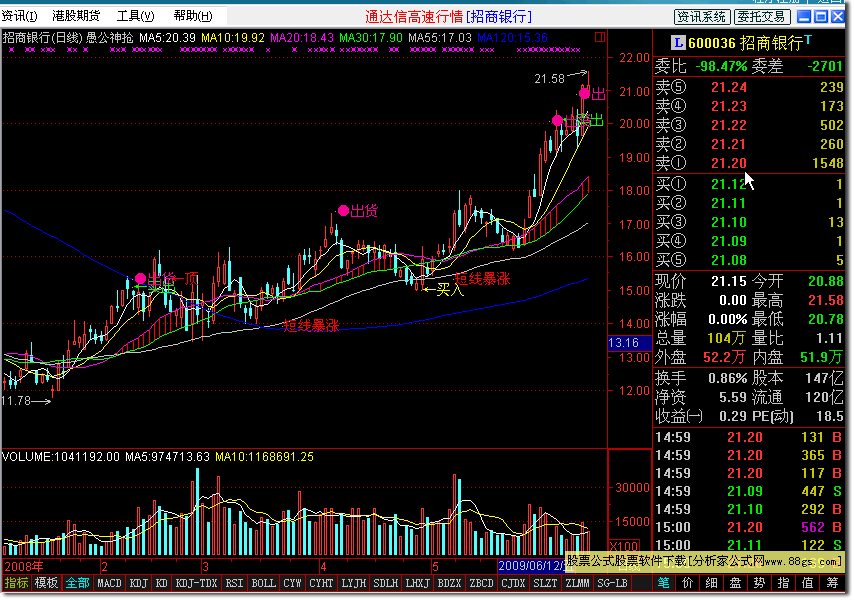The height and width of the screenshot is (600, 855).
Task: Select the 模板 tab
Action: tap(46, 583)
